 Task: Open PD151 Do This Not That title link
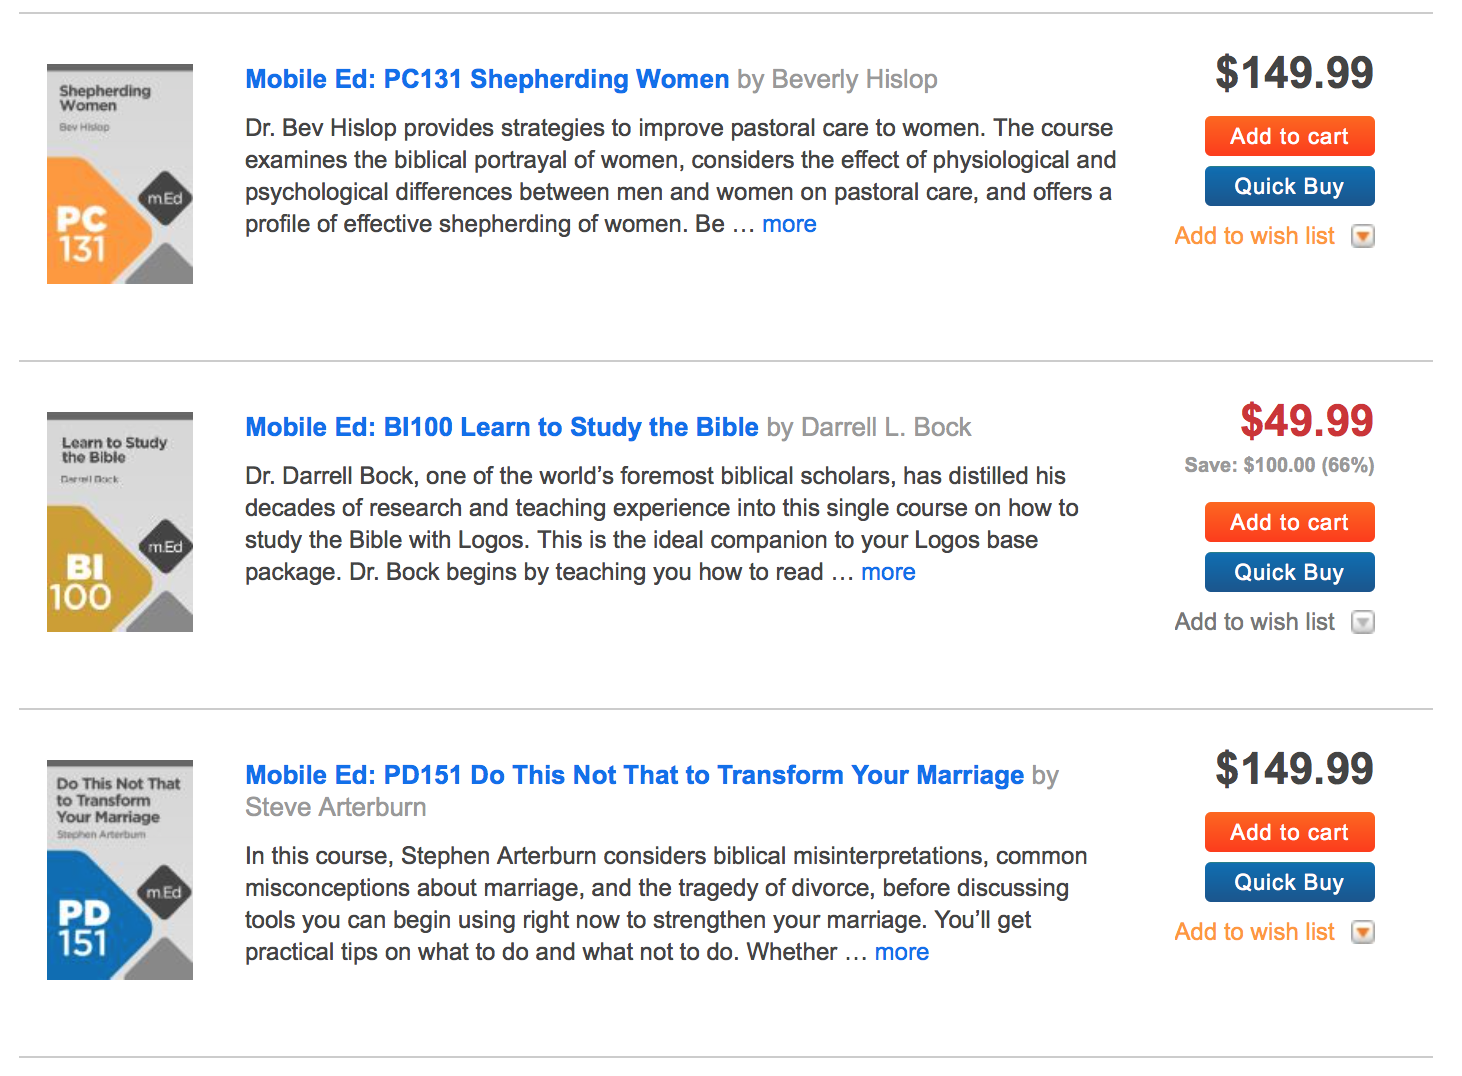(x=634, y=775)
